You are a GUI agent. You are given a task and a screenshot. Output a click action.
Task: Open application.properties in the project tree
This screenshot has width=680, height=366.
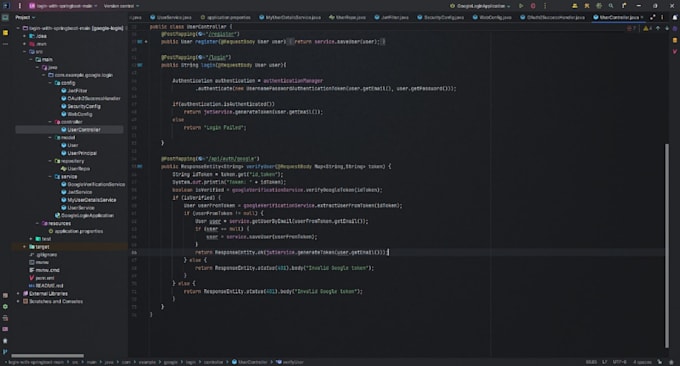pyautogui.click(x=75, y=231)
